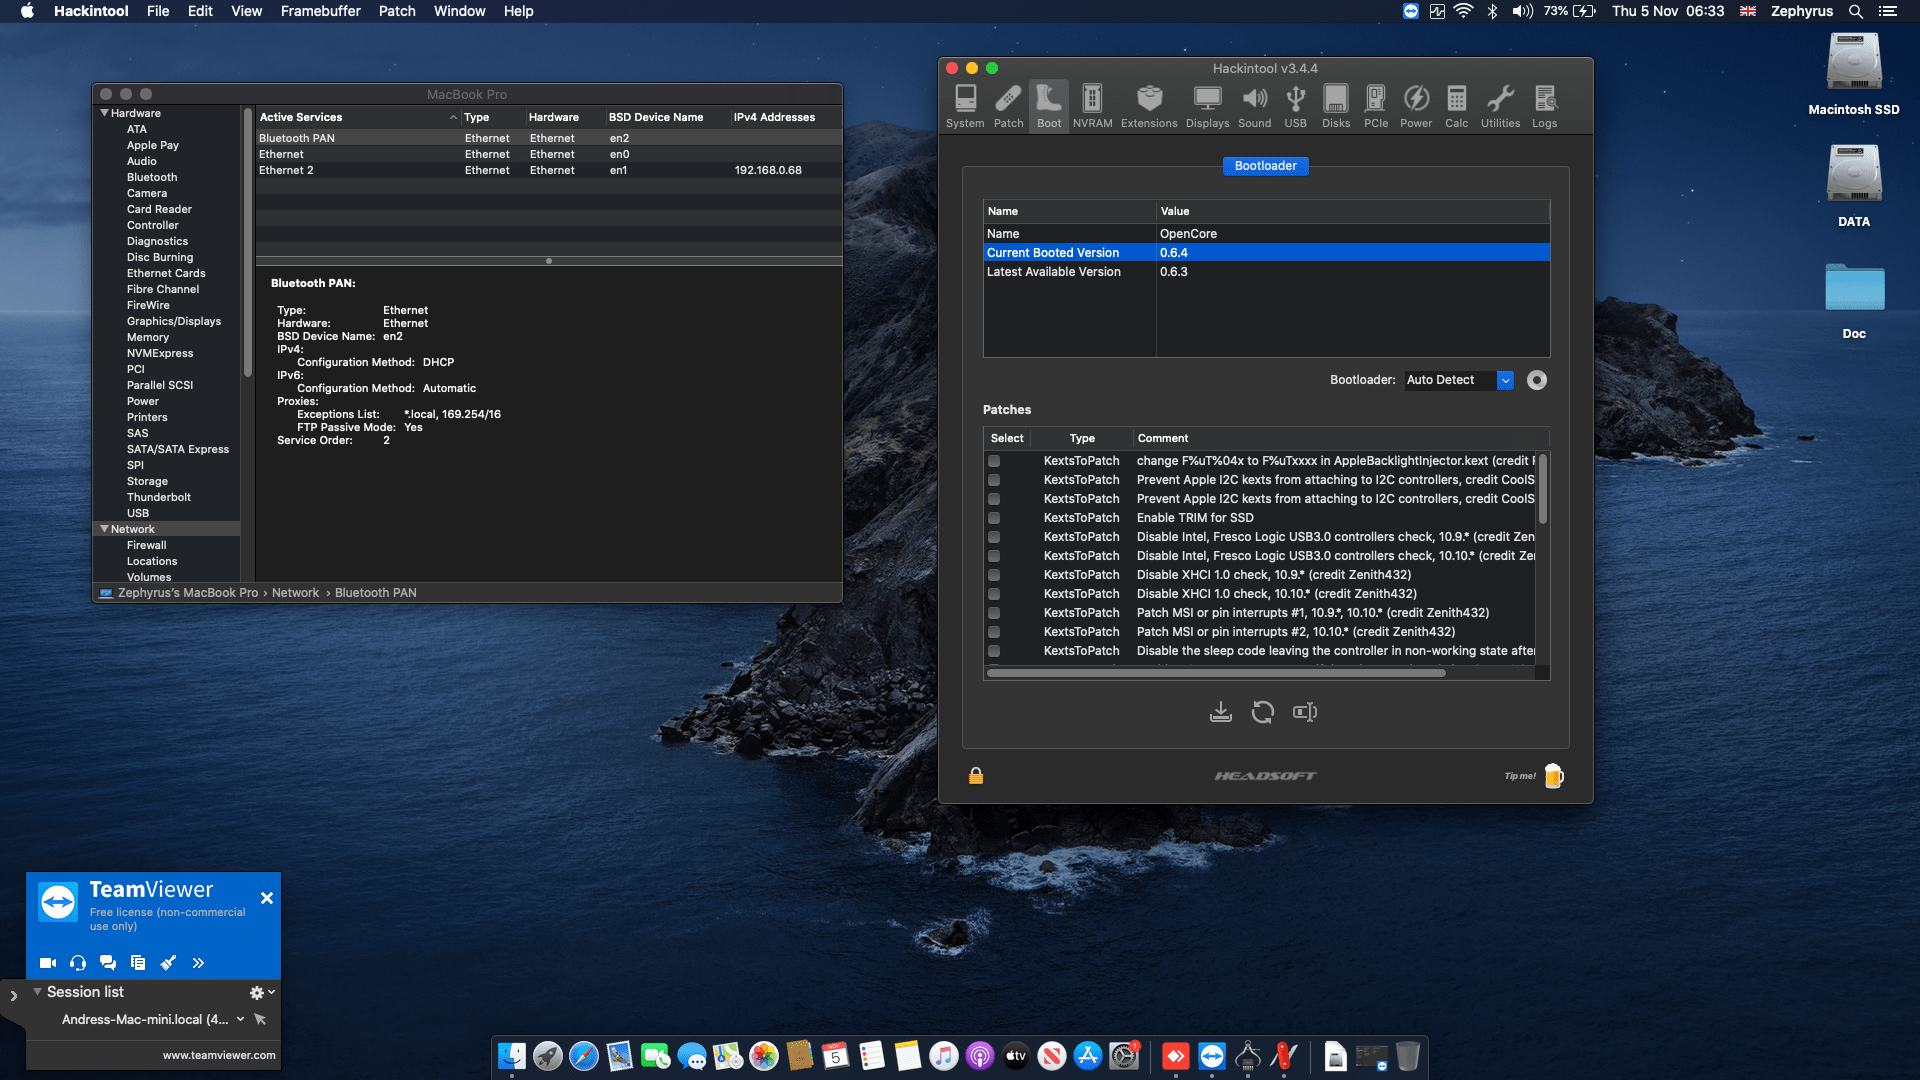
Task: Open the USB section in Hackintool
Action: 1295,106
